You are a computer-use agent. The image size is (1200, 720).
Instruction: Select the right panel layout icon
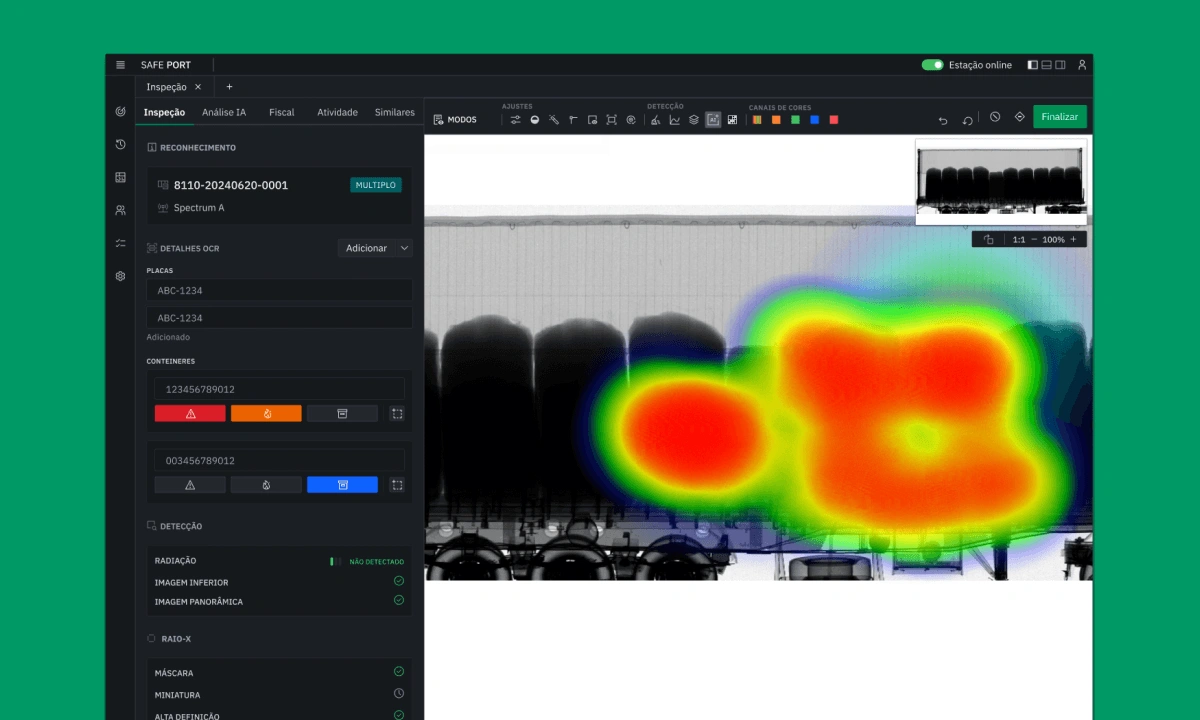tap(1060, 65)
